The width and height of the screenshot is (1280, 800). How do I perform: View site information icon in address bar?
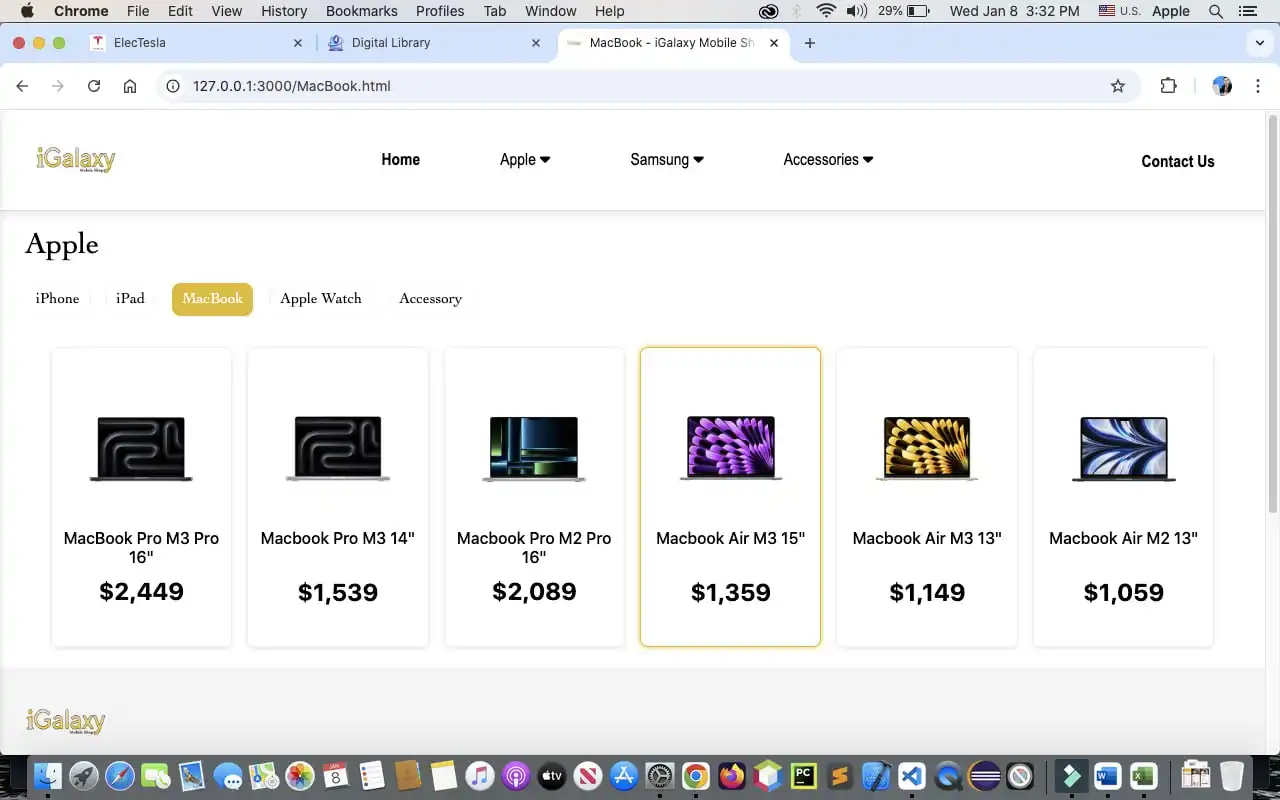173,86
